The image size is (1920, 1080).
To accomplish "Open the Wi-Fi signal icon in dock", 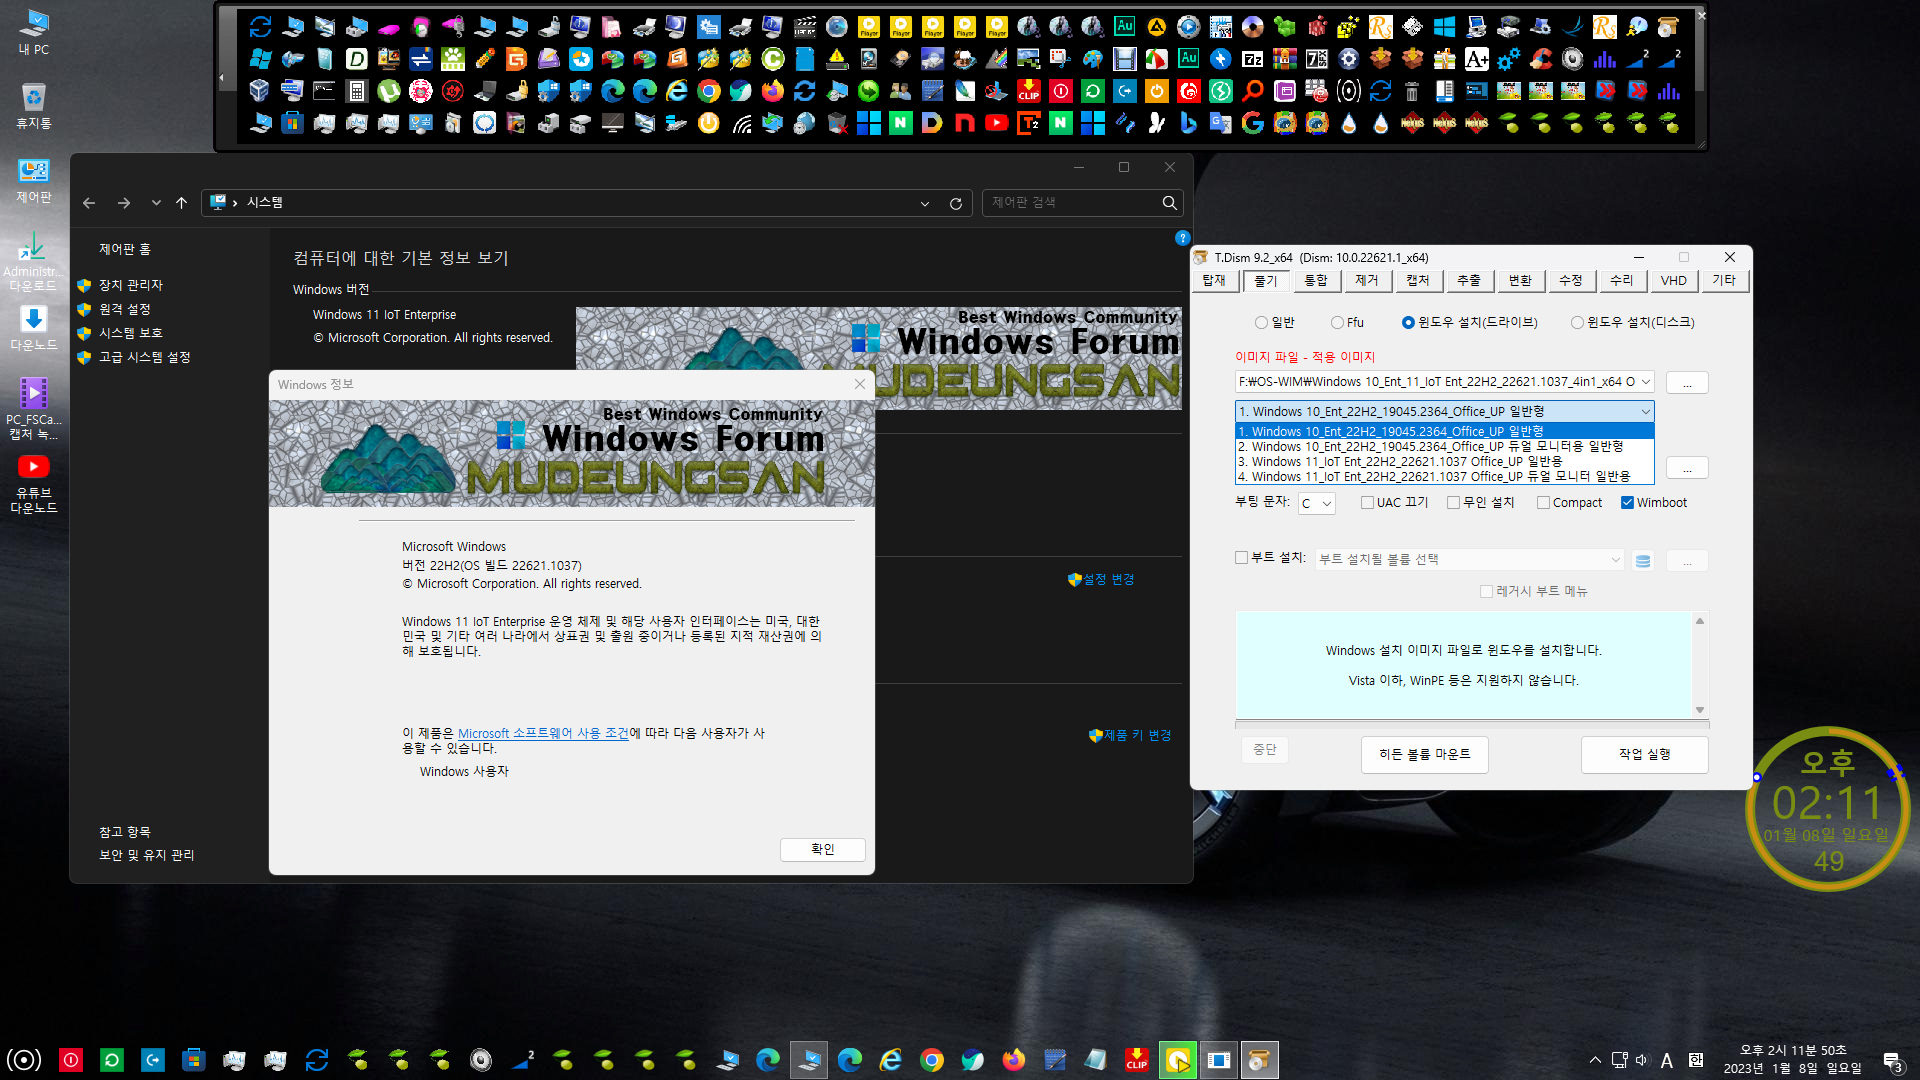I will click(741, 123).
